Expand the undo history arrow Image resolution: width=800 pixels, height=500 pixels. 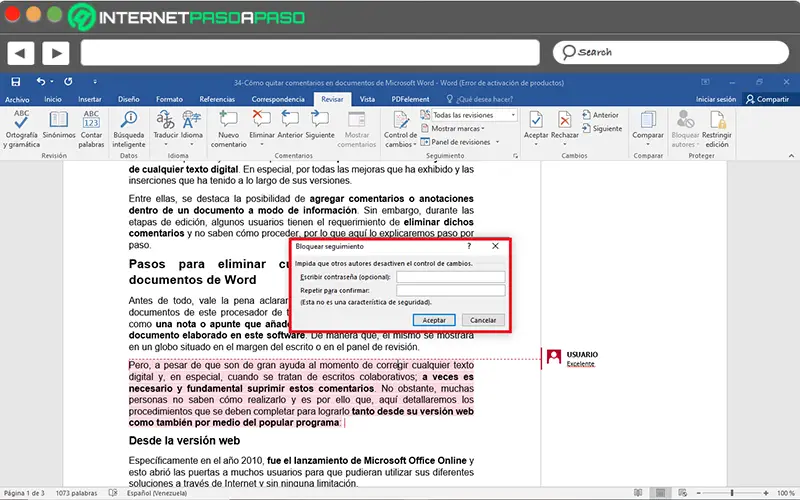[x=52, y=82]
